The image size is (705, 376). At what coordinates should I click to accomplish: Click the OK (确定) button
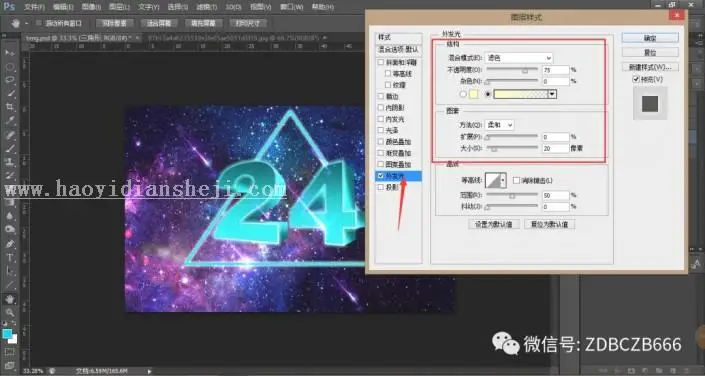650,38
